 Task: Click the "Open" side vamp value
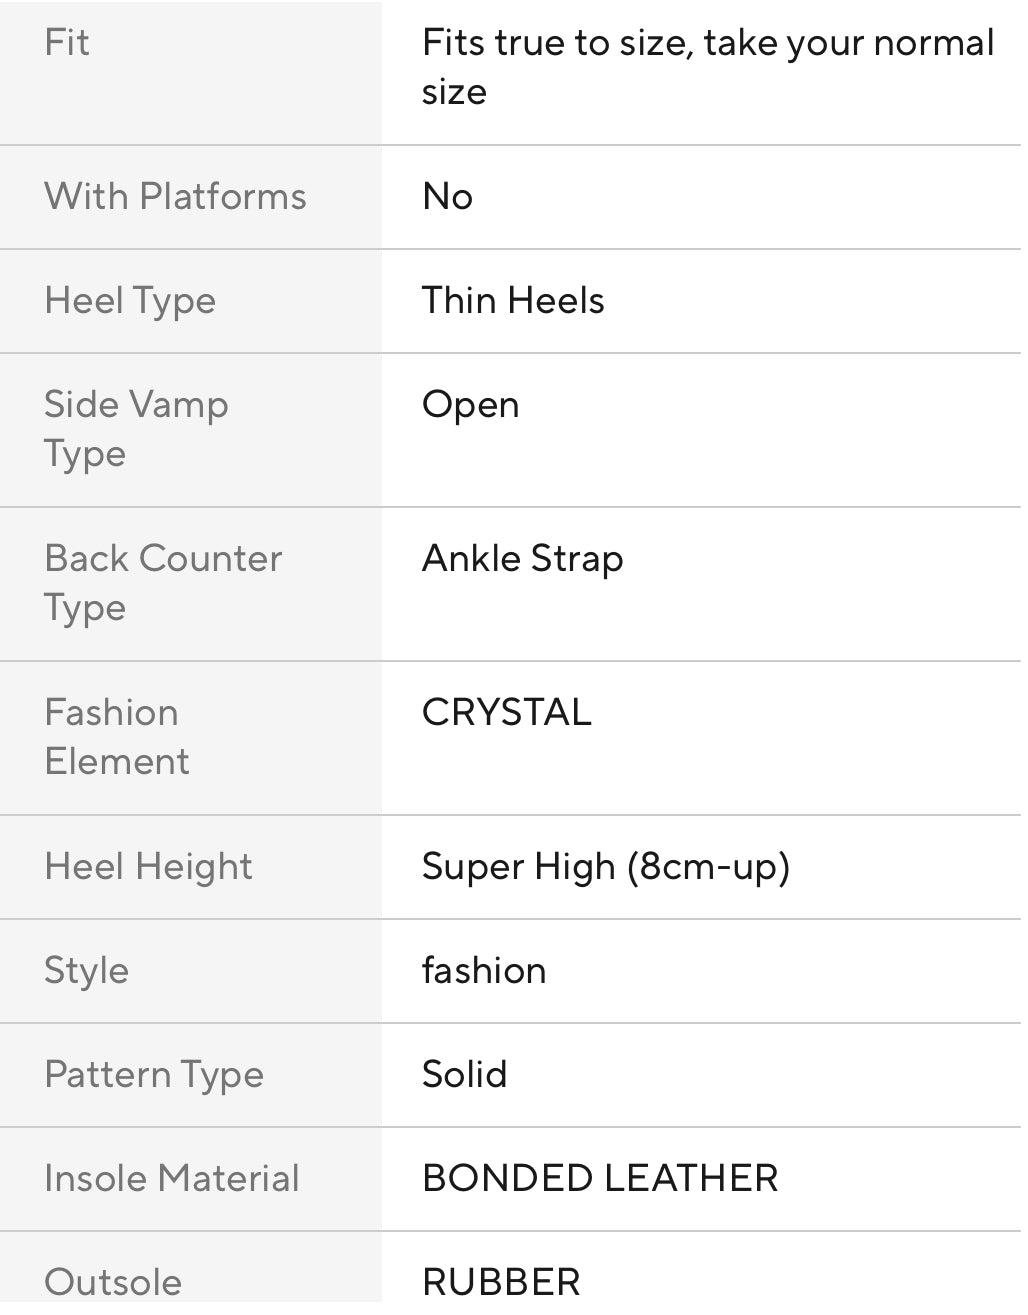[470, 405]
